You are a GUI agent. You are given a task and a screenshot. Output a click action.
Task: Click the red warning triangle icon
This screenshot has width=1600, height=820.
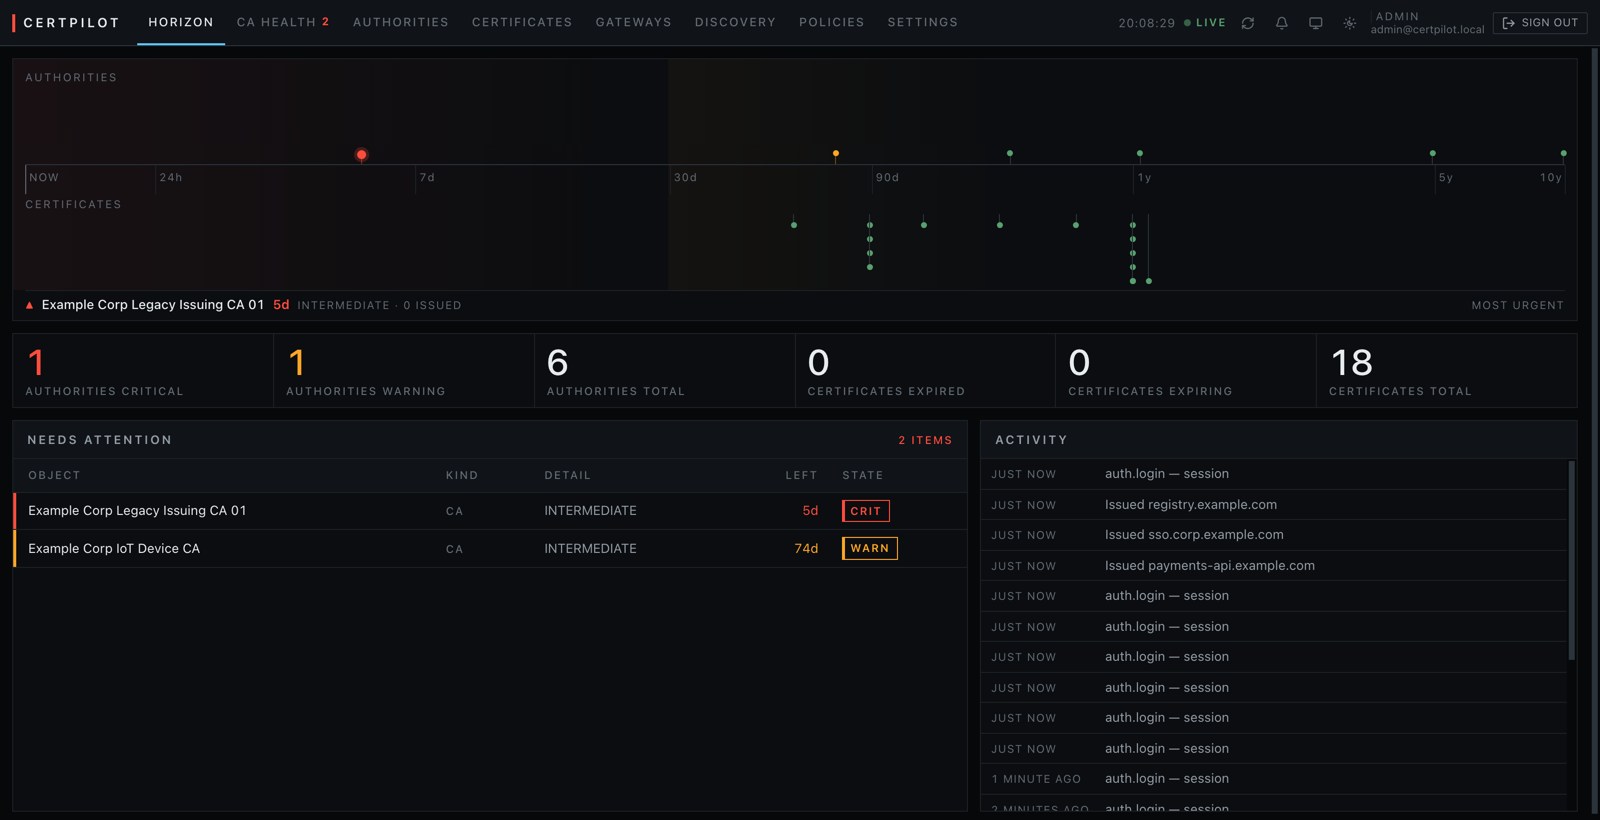point(29,305)
